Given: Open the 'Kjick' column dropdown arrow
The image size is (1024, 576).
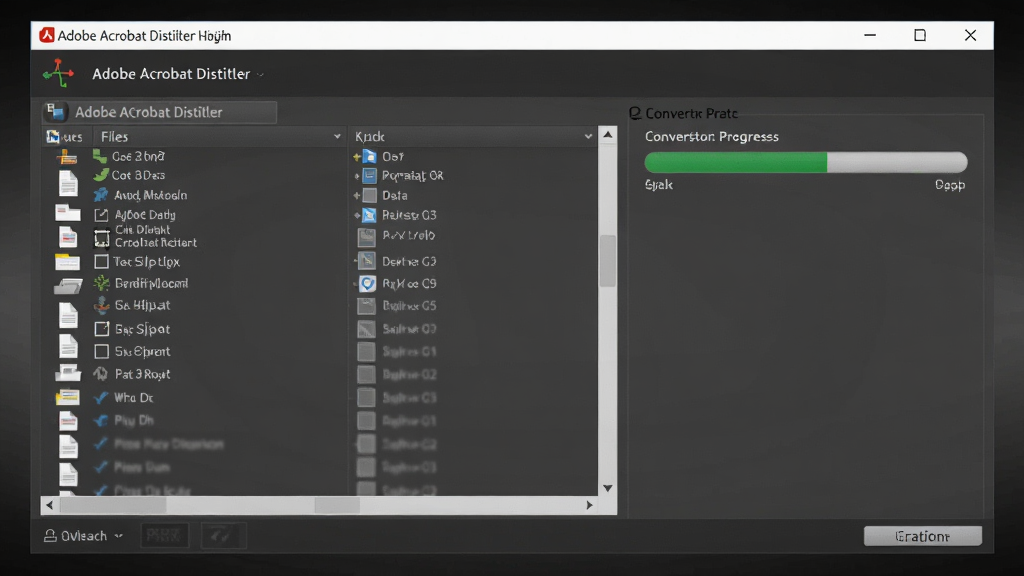Looking at the screenshot, I should [588, 136].
